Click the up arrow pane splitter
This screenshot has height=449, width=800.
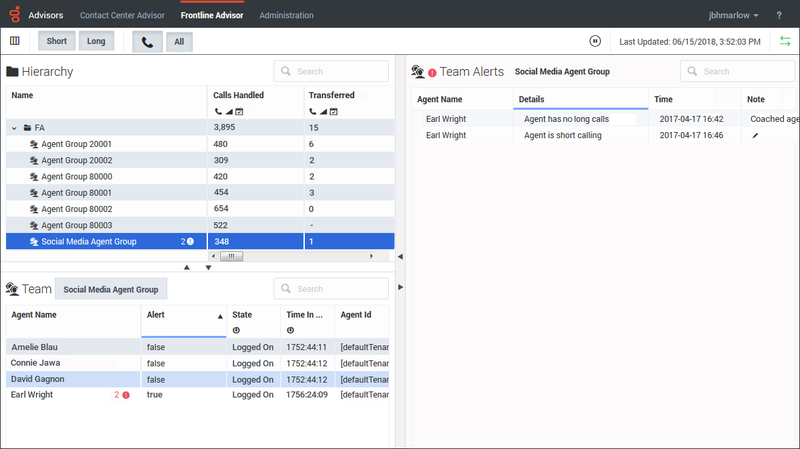click(187, 267)
